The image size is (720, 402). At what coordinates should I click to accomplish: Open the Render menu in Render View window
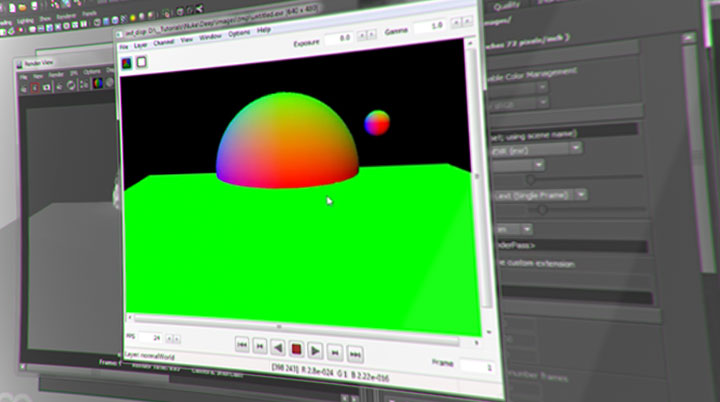click(x=56, y=74)
